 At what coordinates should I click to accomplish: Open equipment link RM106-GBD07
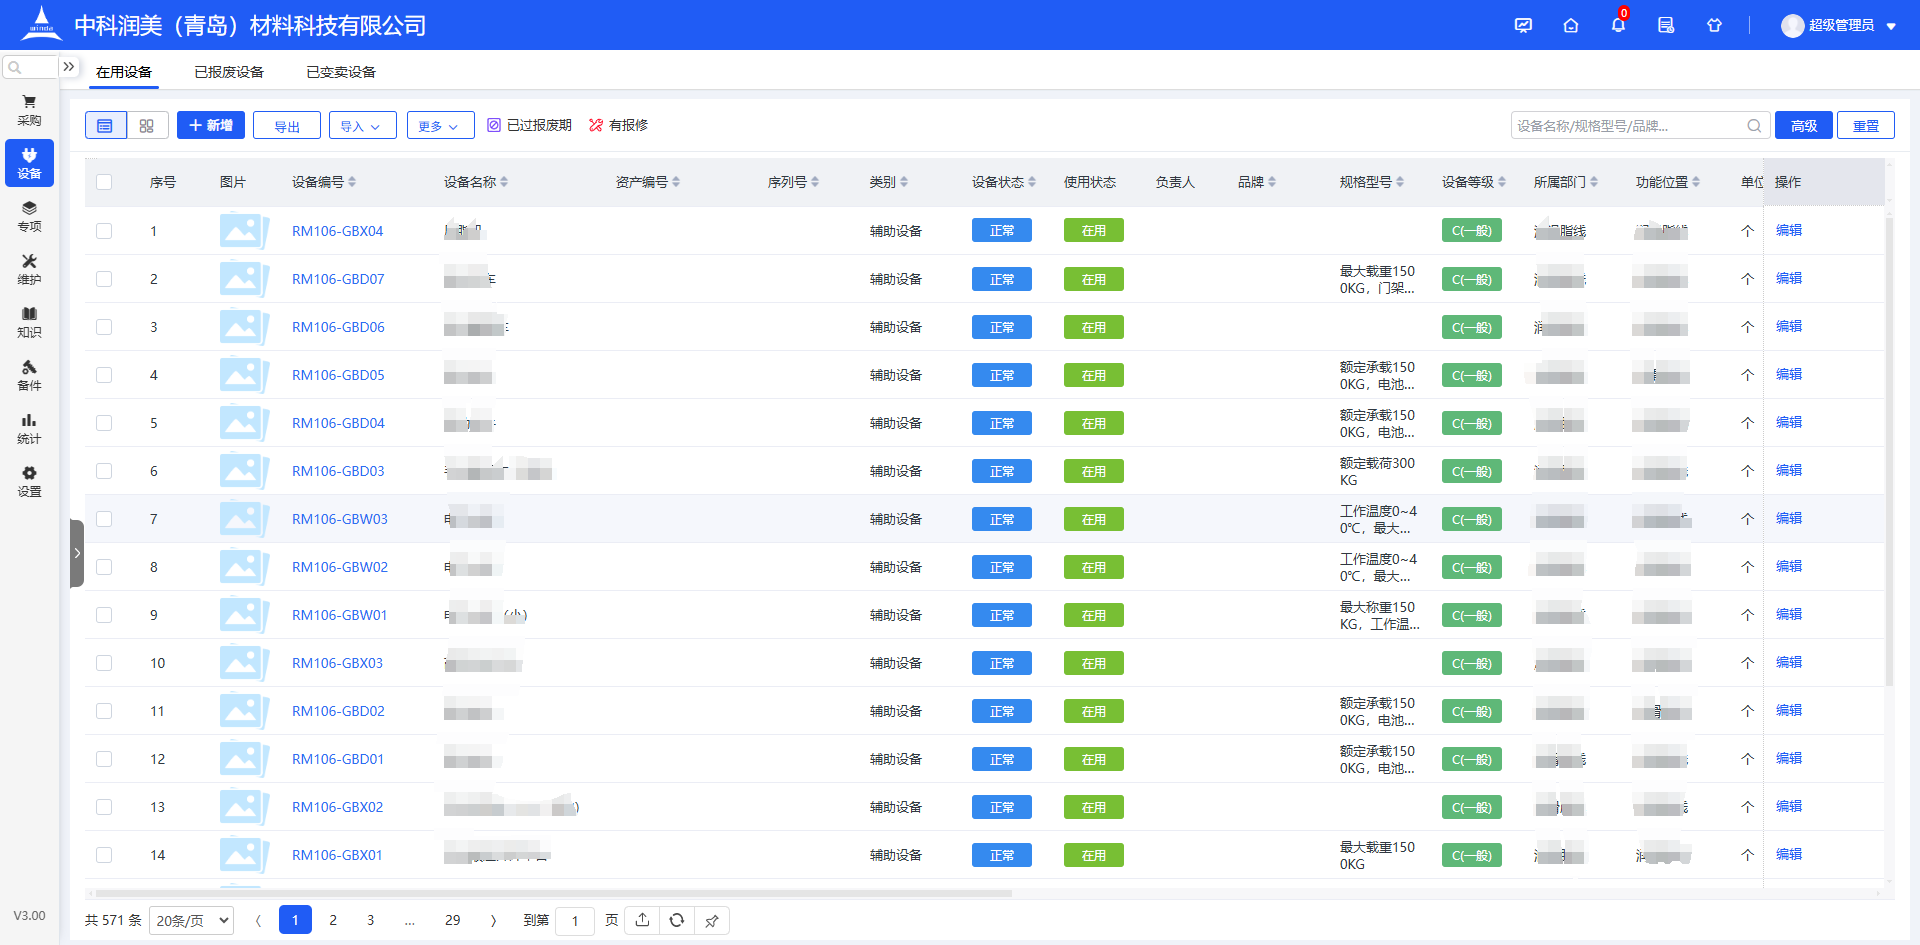point(338,279)
